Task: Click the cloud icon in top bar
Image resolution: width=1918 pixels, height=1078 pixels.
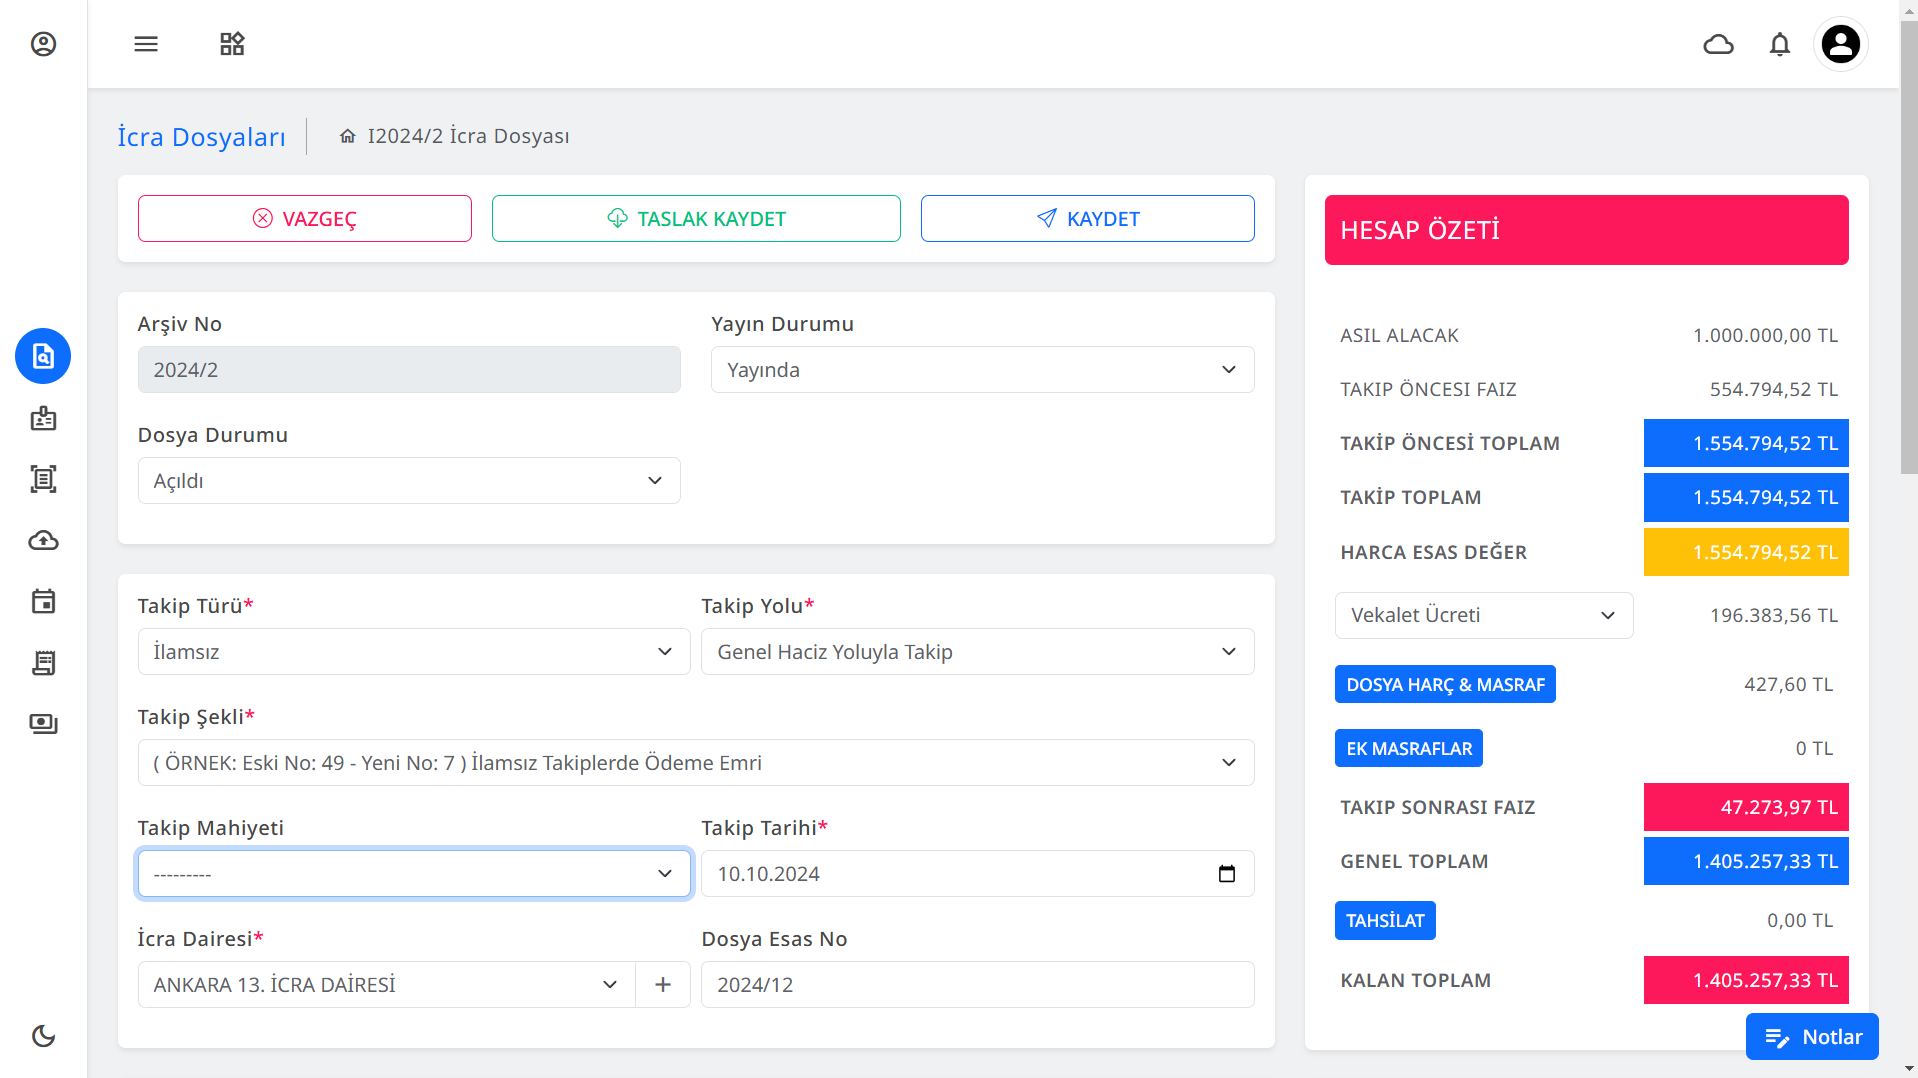Action: click(x=1718, y=44)
